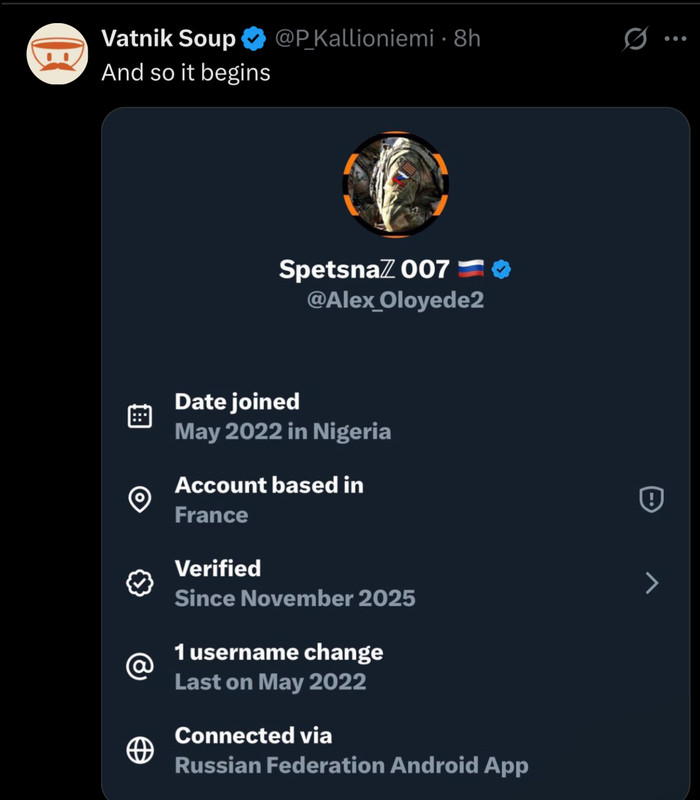Screen dimensions: 700x800
Task: Click Spetsnaz 007 blue verified badge
Action: pyautogui.click(x=502, y=269)
